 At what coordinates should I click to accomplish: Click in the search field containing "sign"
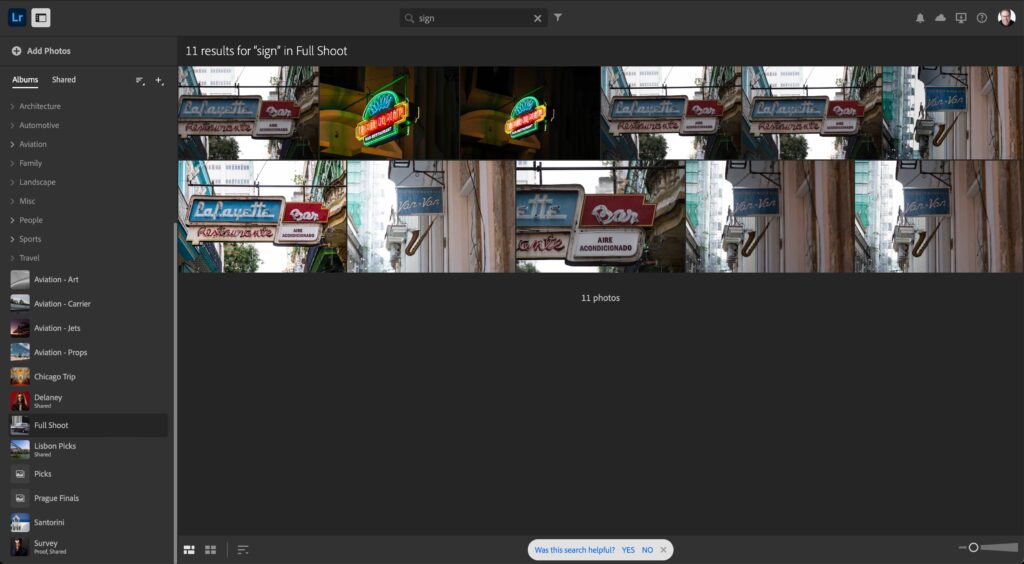tap(473, 18)
